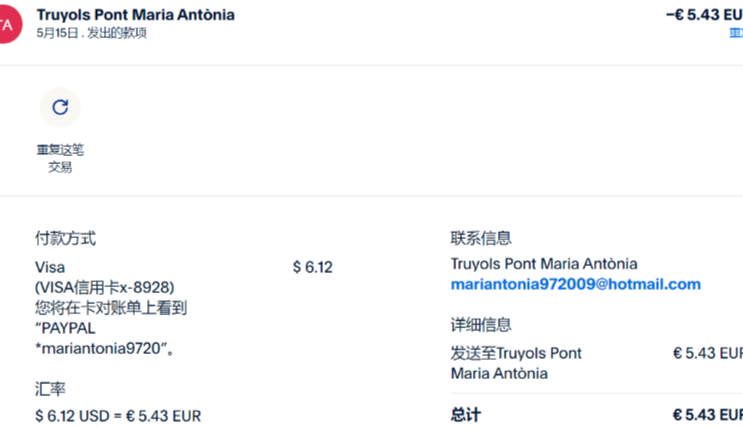743x429 pixels.
Task: Click the 汇率 section heading
Action: (50, 388)
